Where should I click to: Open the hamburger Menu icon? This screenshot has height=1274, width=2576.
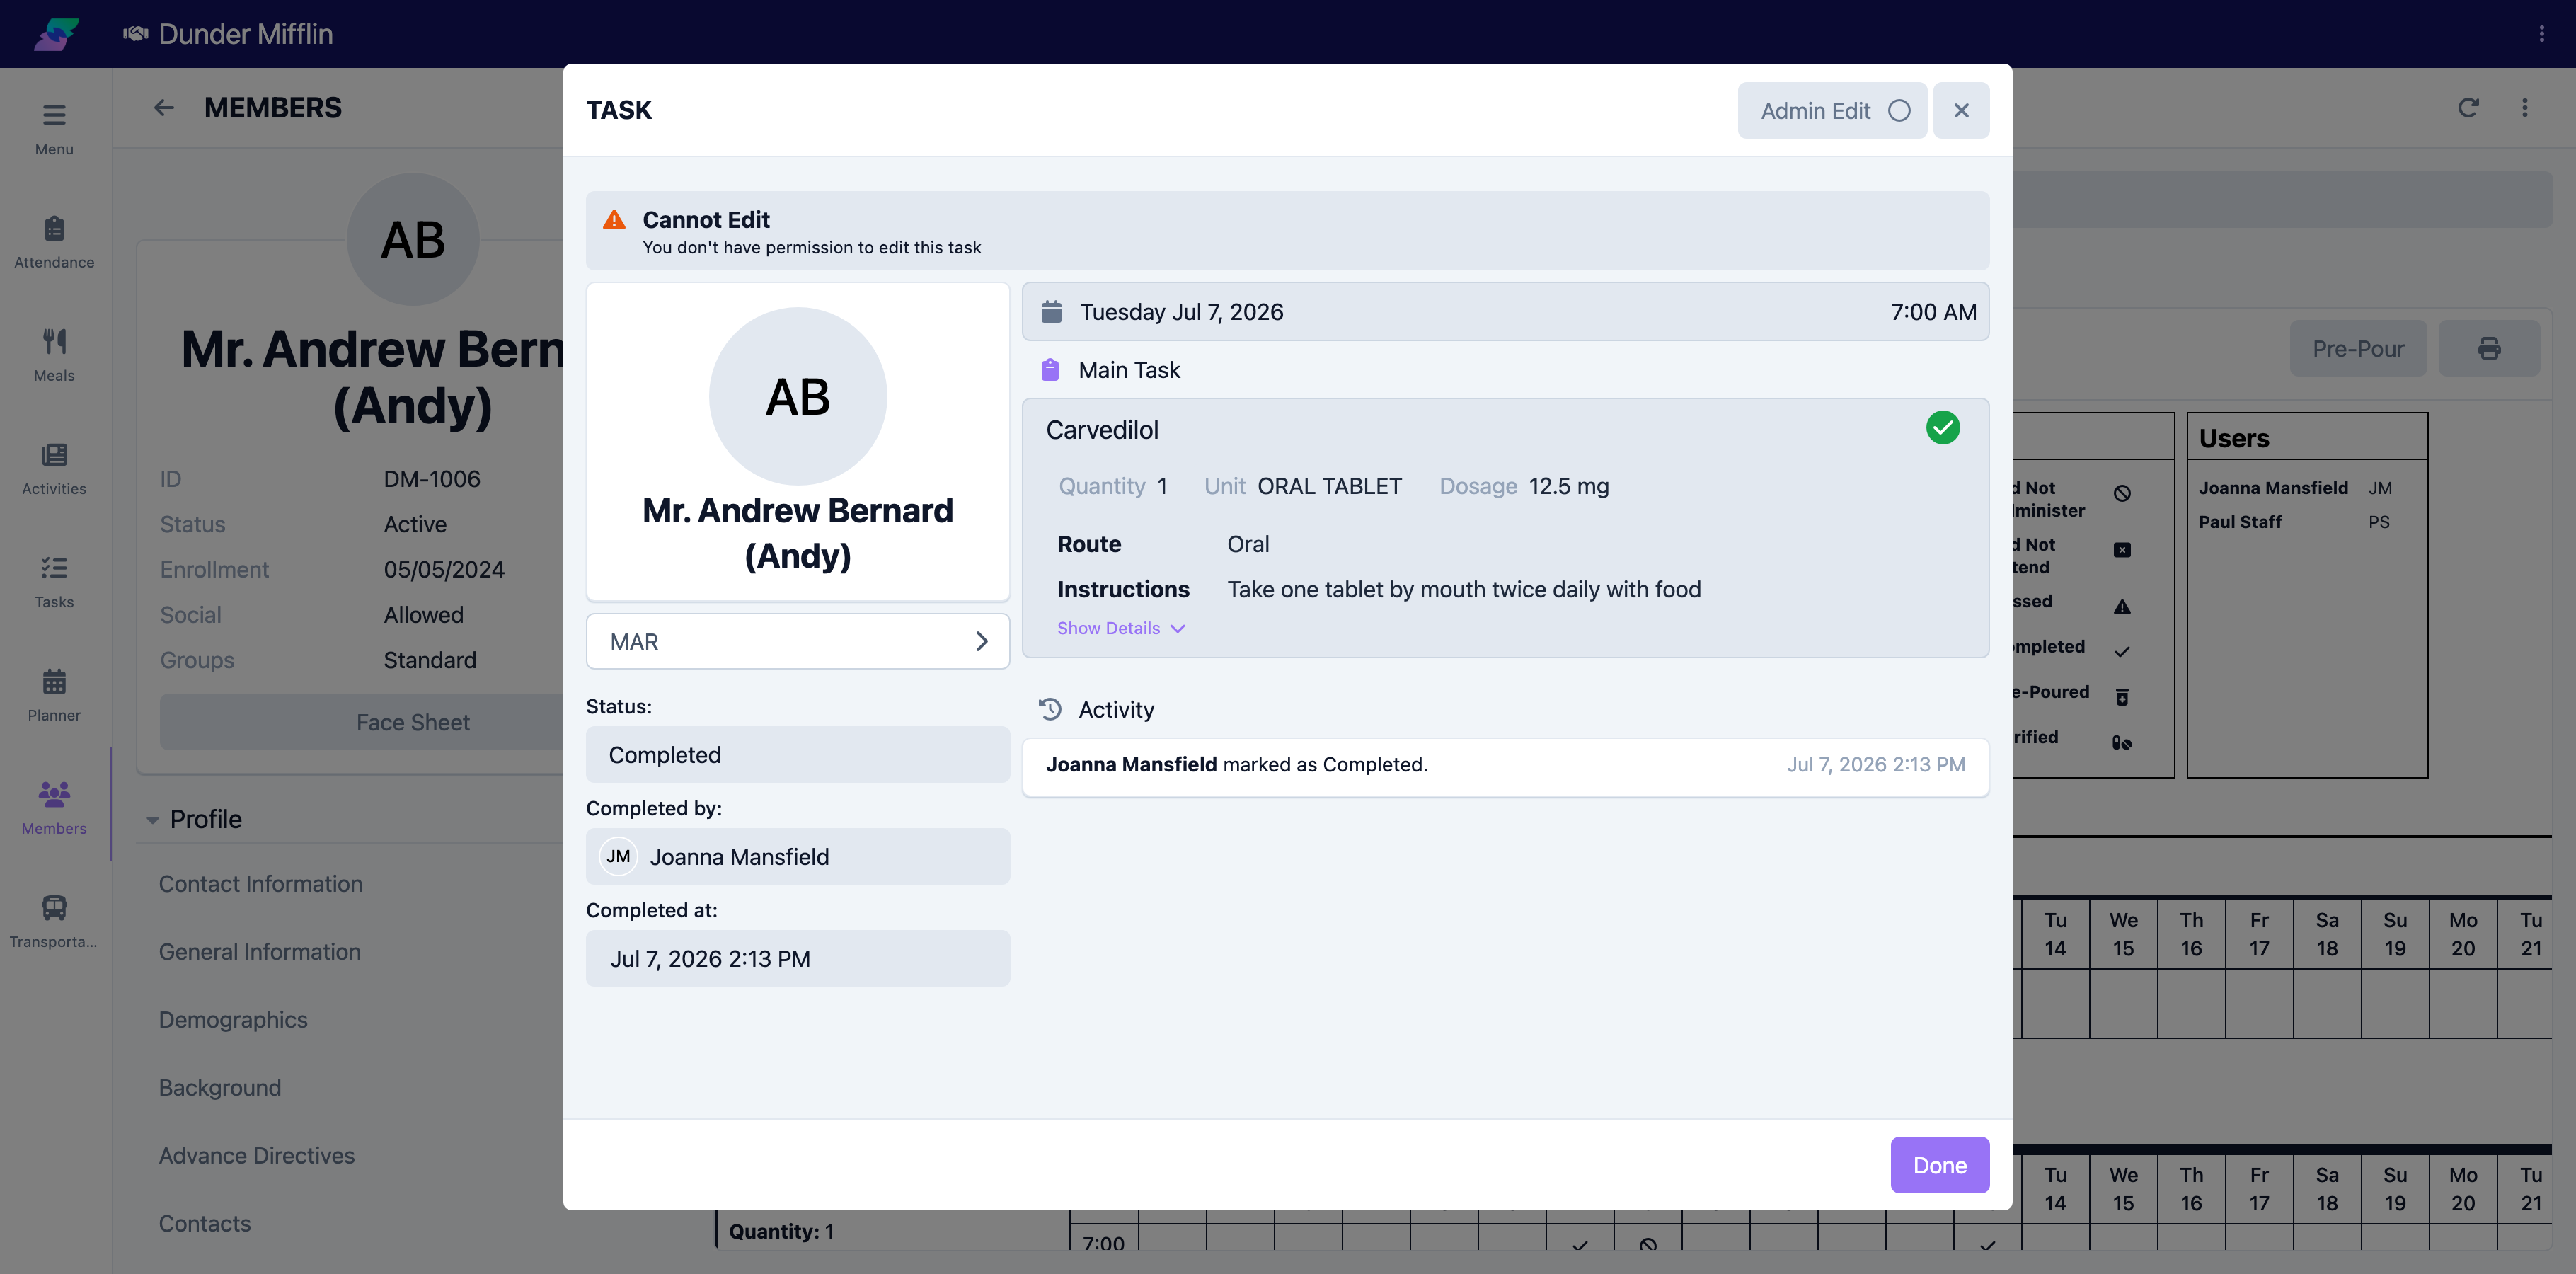pos(54,115)
